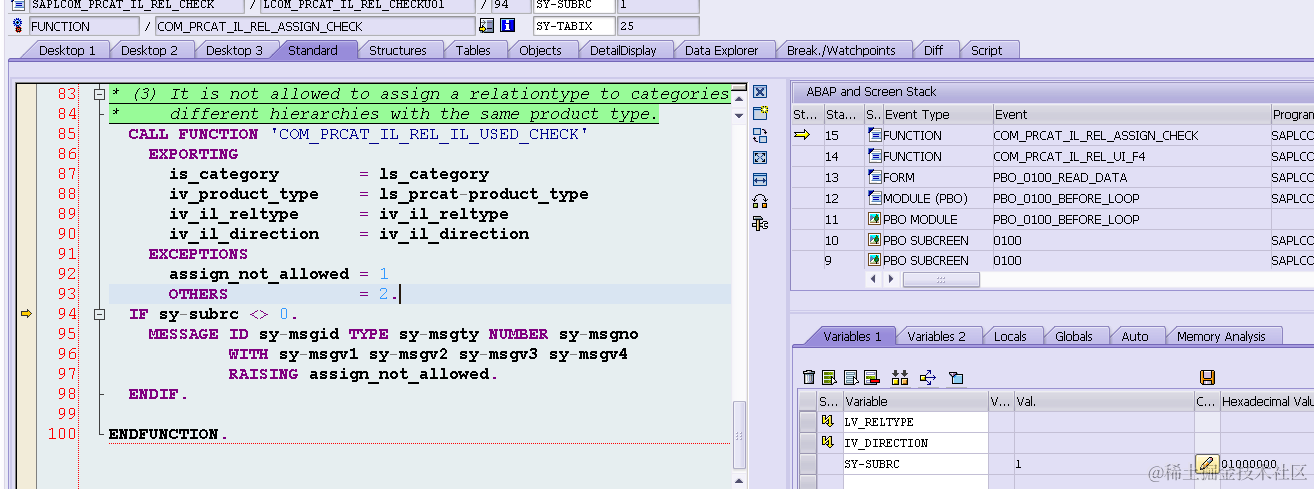Open the Data Explorer tab
Screen dimensions: 1314x489
pos(721,50)
